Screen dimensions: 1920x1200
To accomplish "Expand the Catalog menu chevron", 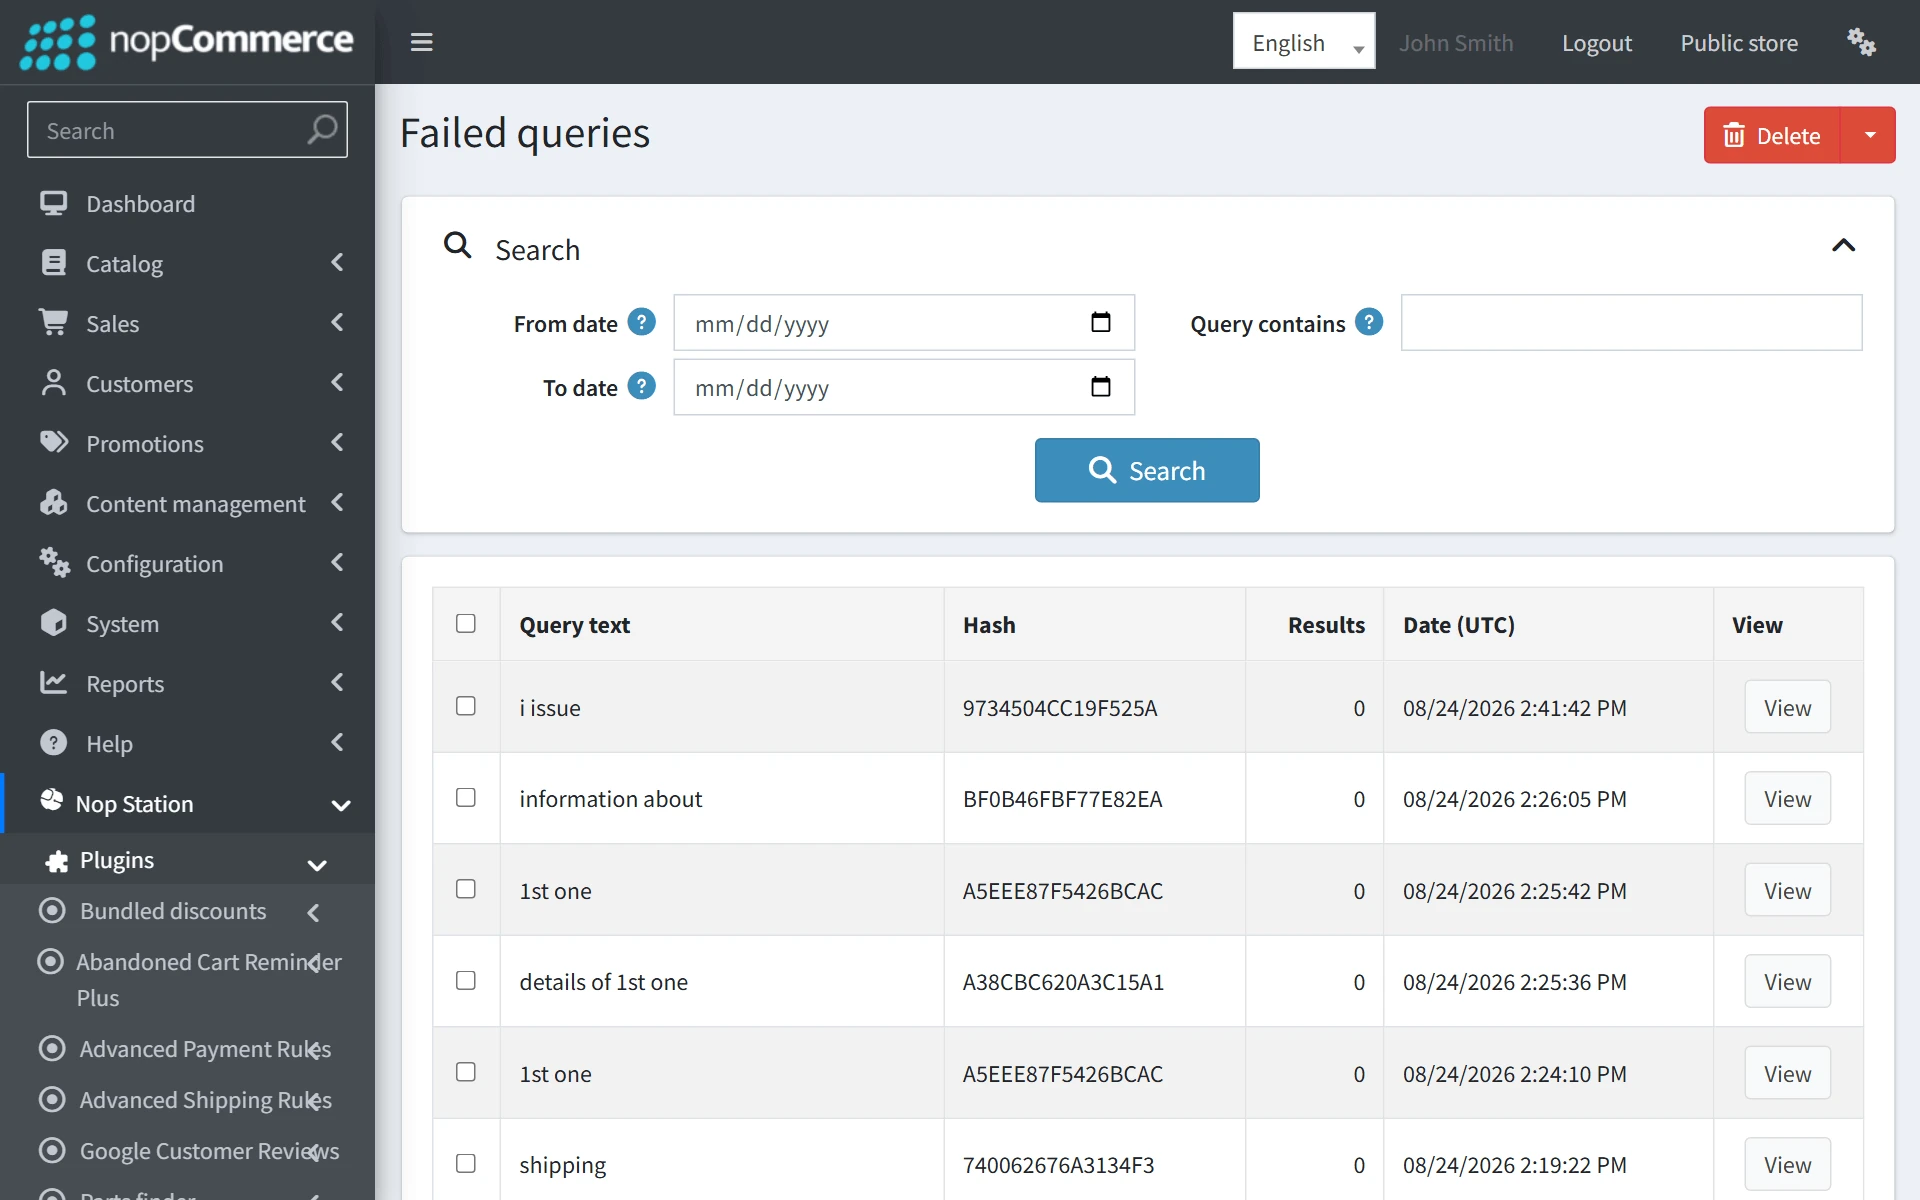I will (337, 262).
